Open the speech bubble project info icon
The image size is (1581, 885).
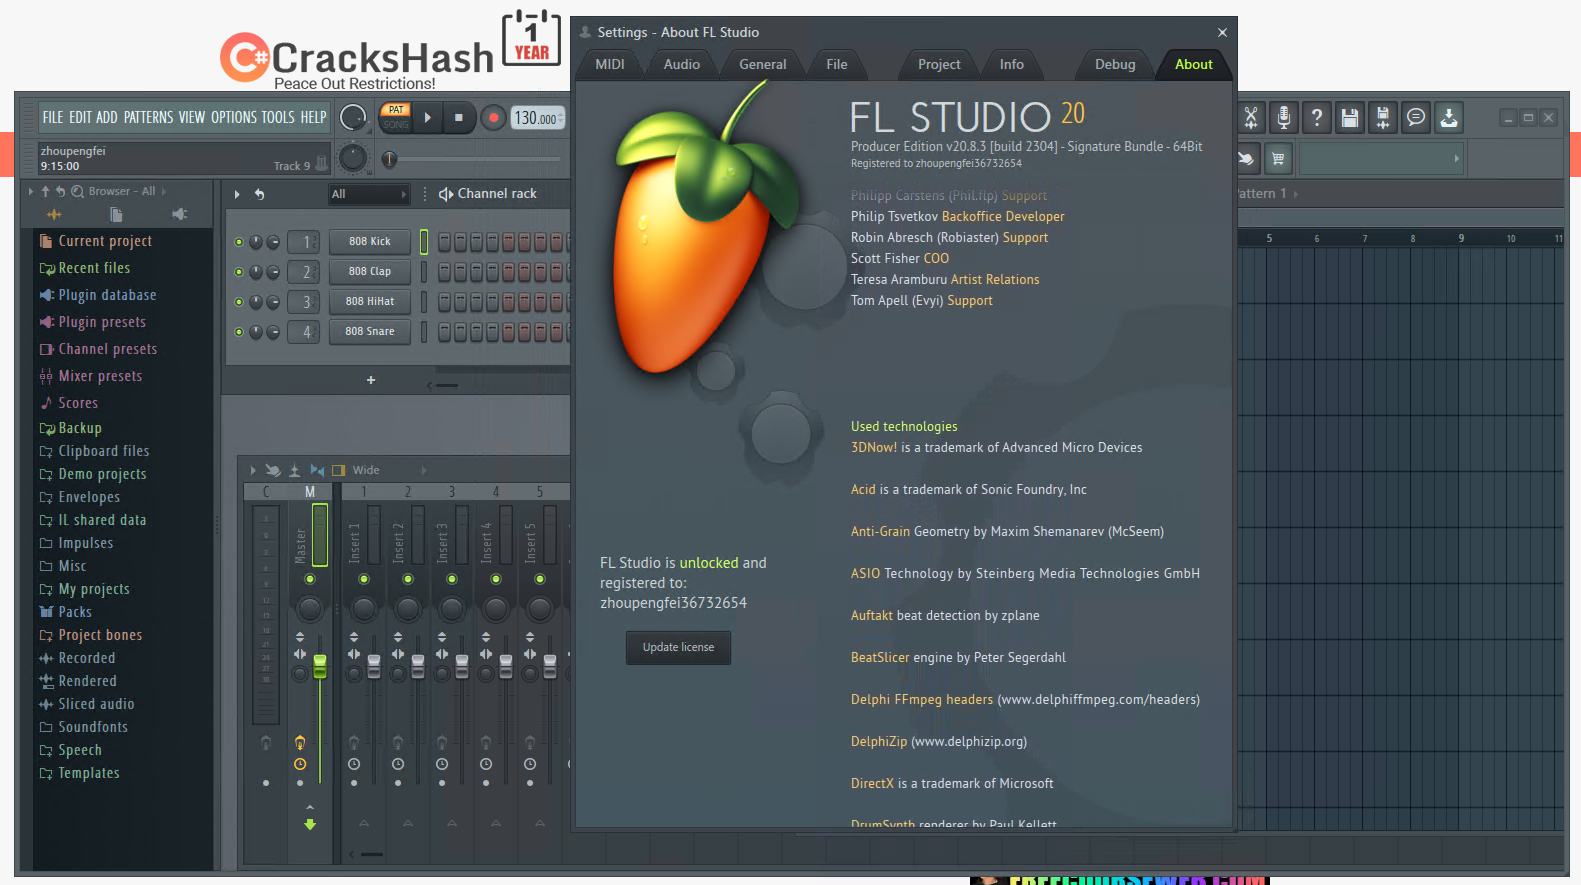[1416, 118]
